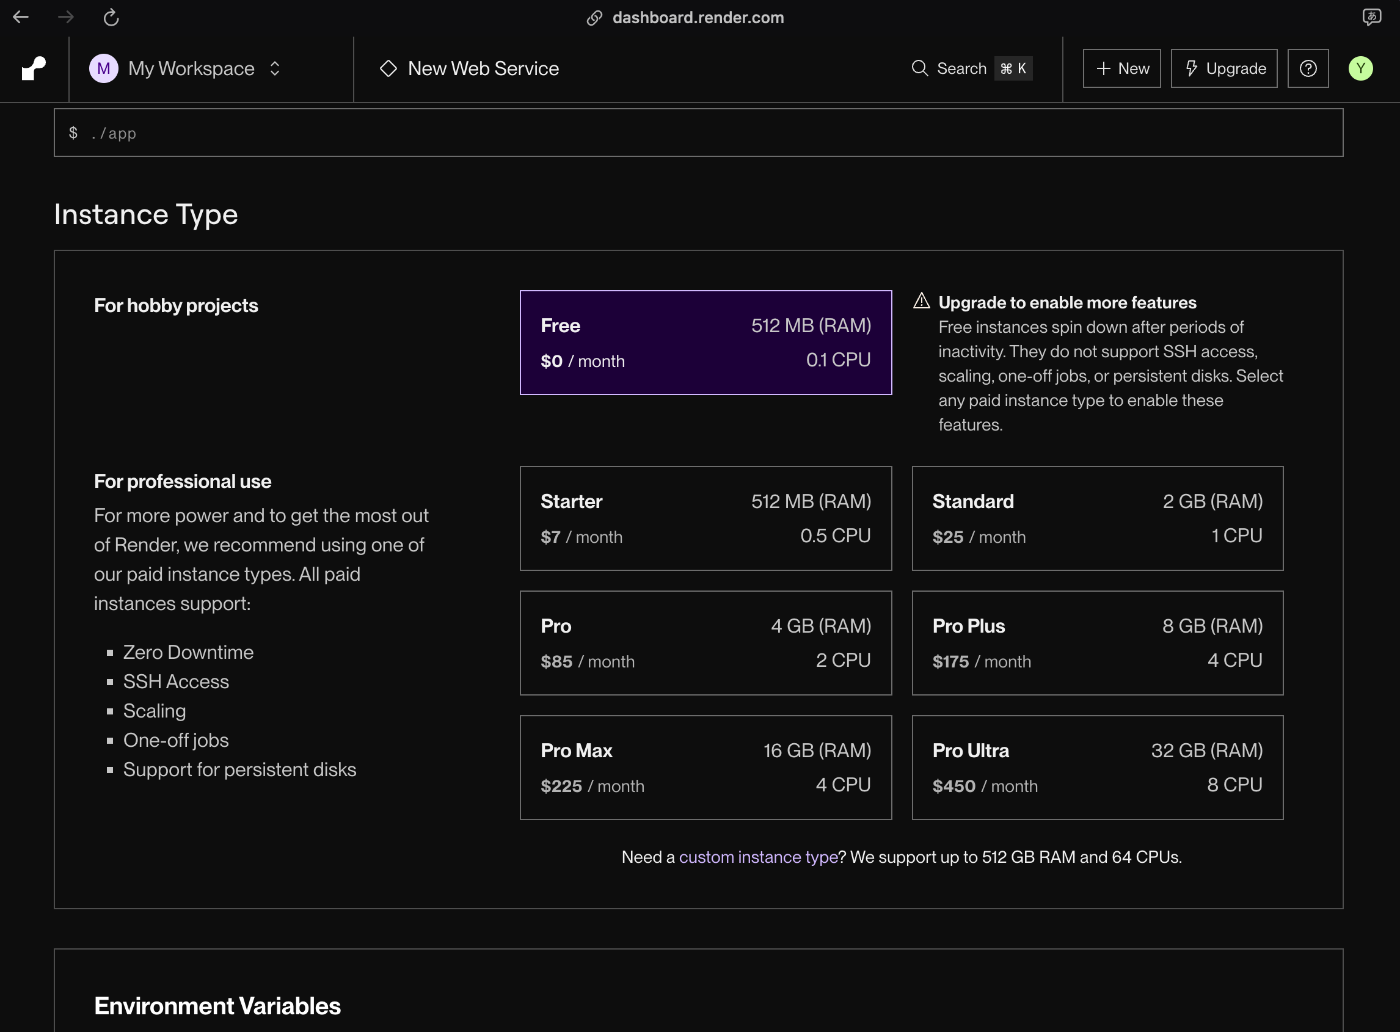Click the M workspace avatar

(104, 68)
